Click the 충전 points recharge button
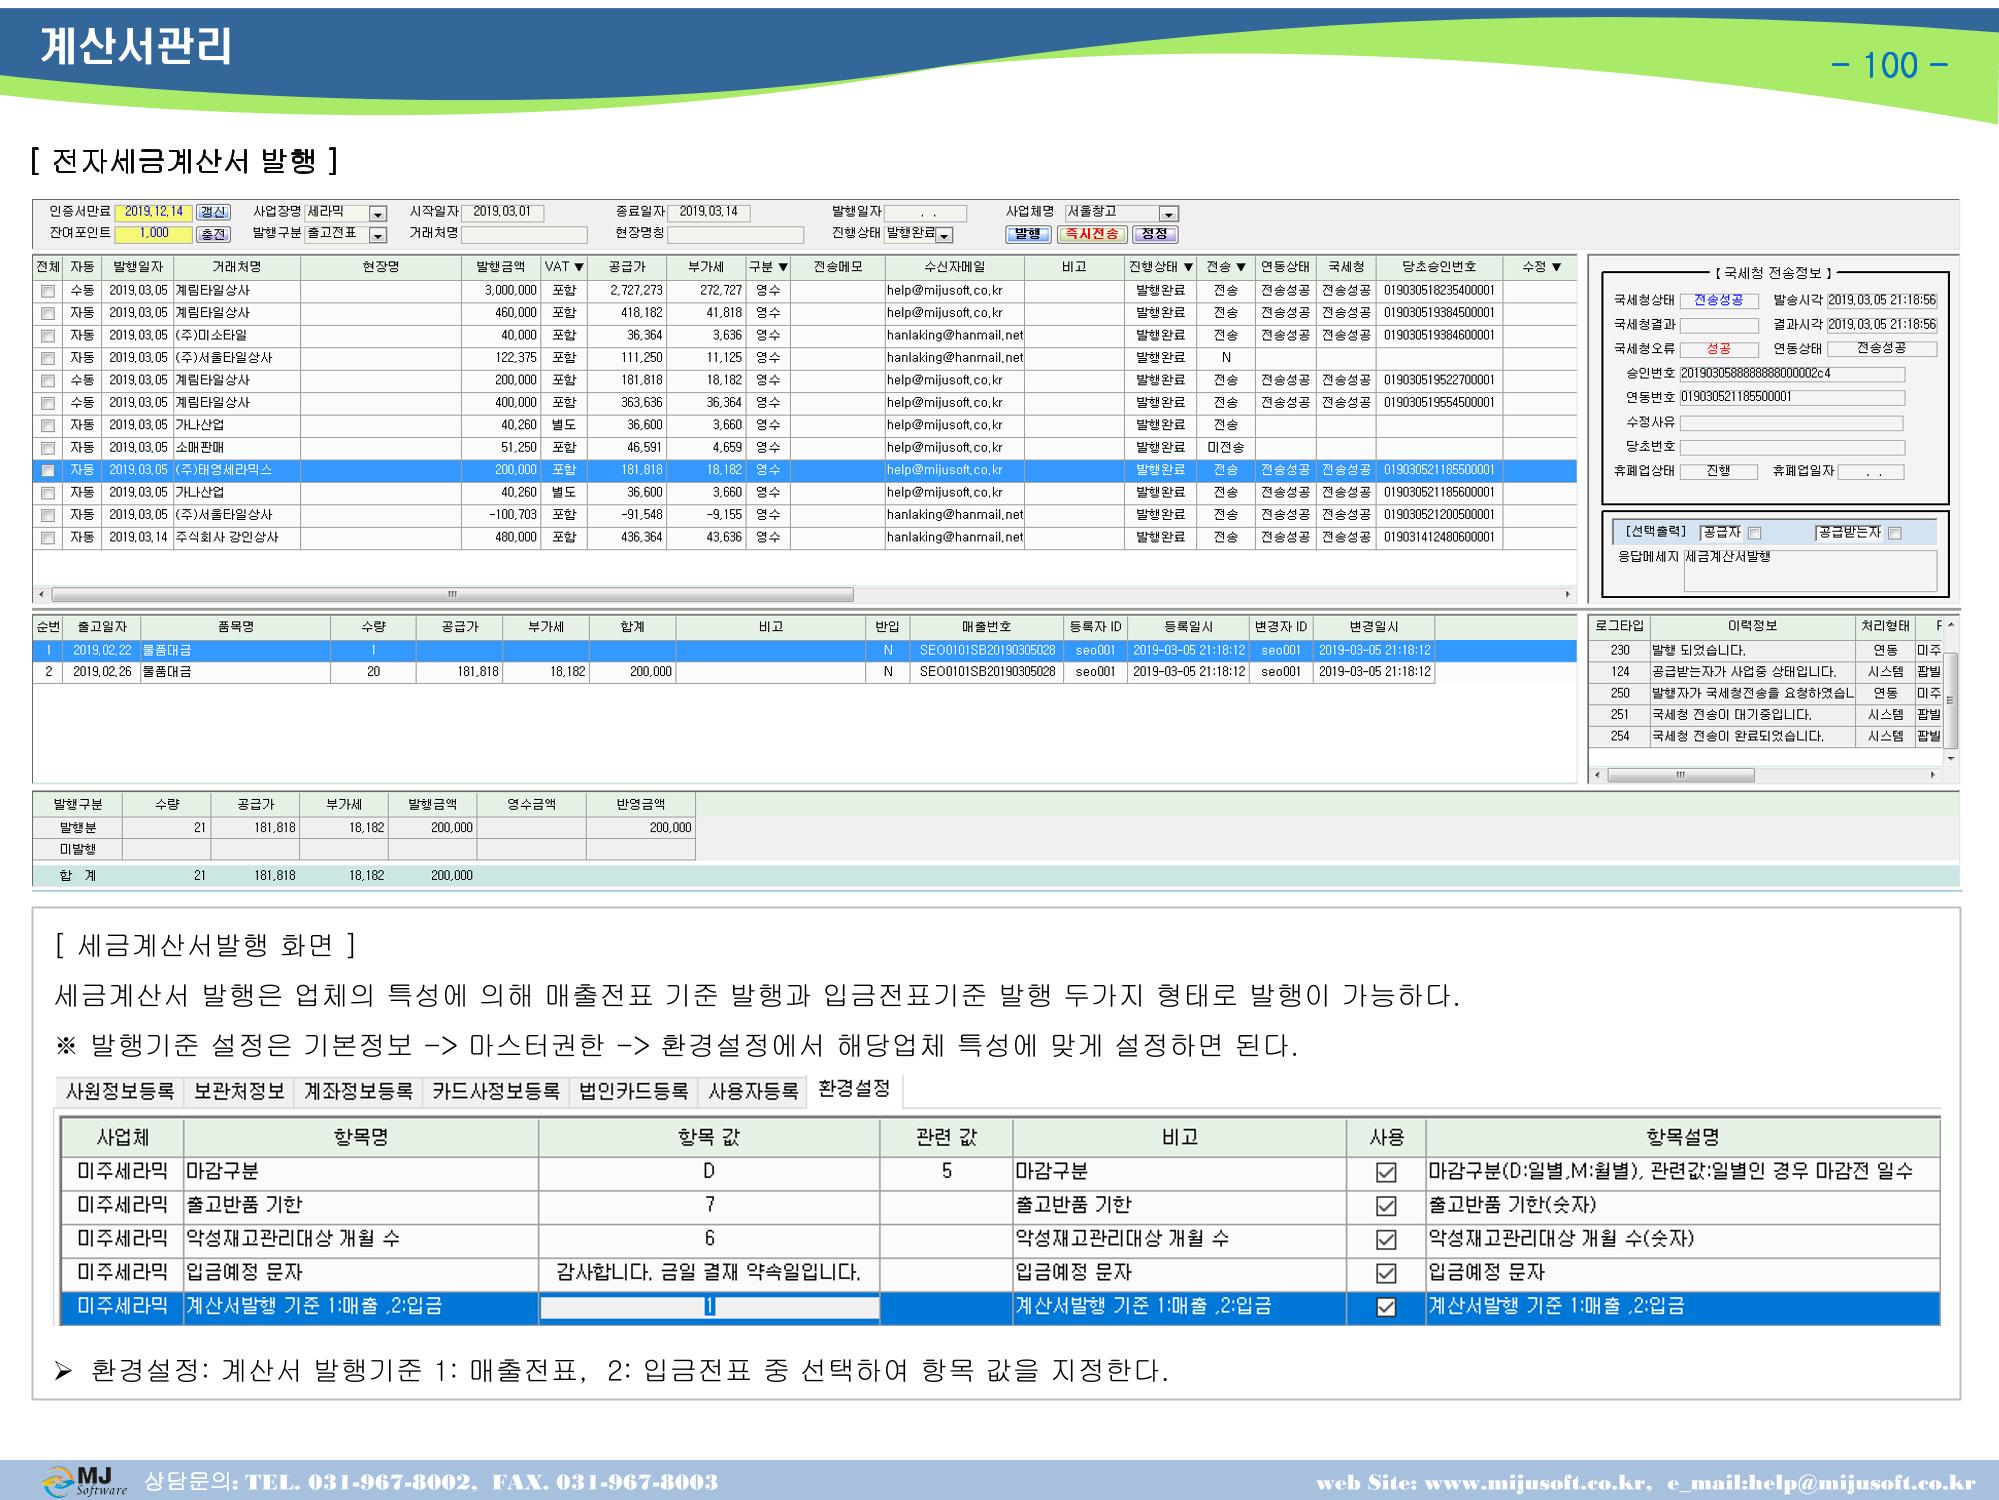Viewport: 1999px width, 1500px height. click(213, 234)
